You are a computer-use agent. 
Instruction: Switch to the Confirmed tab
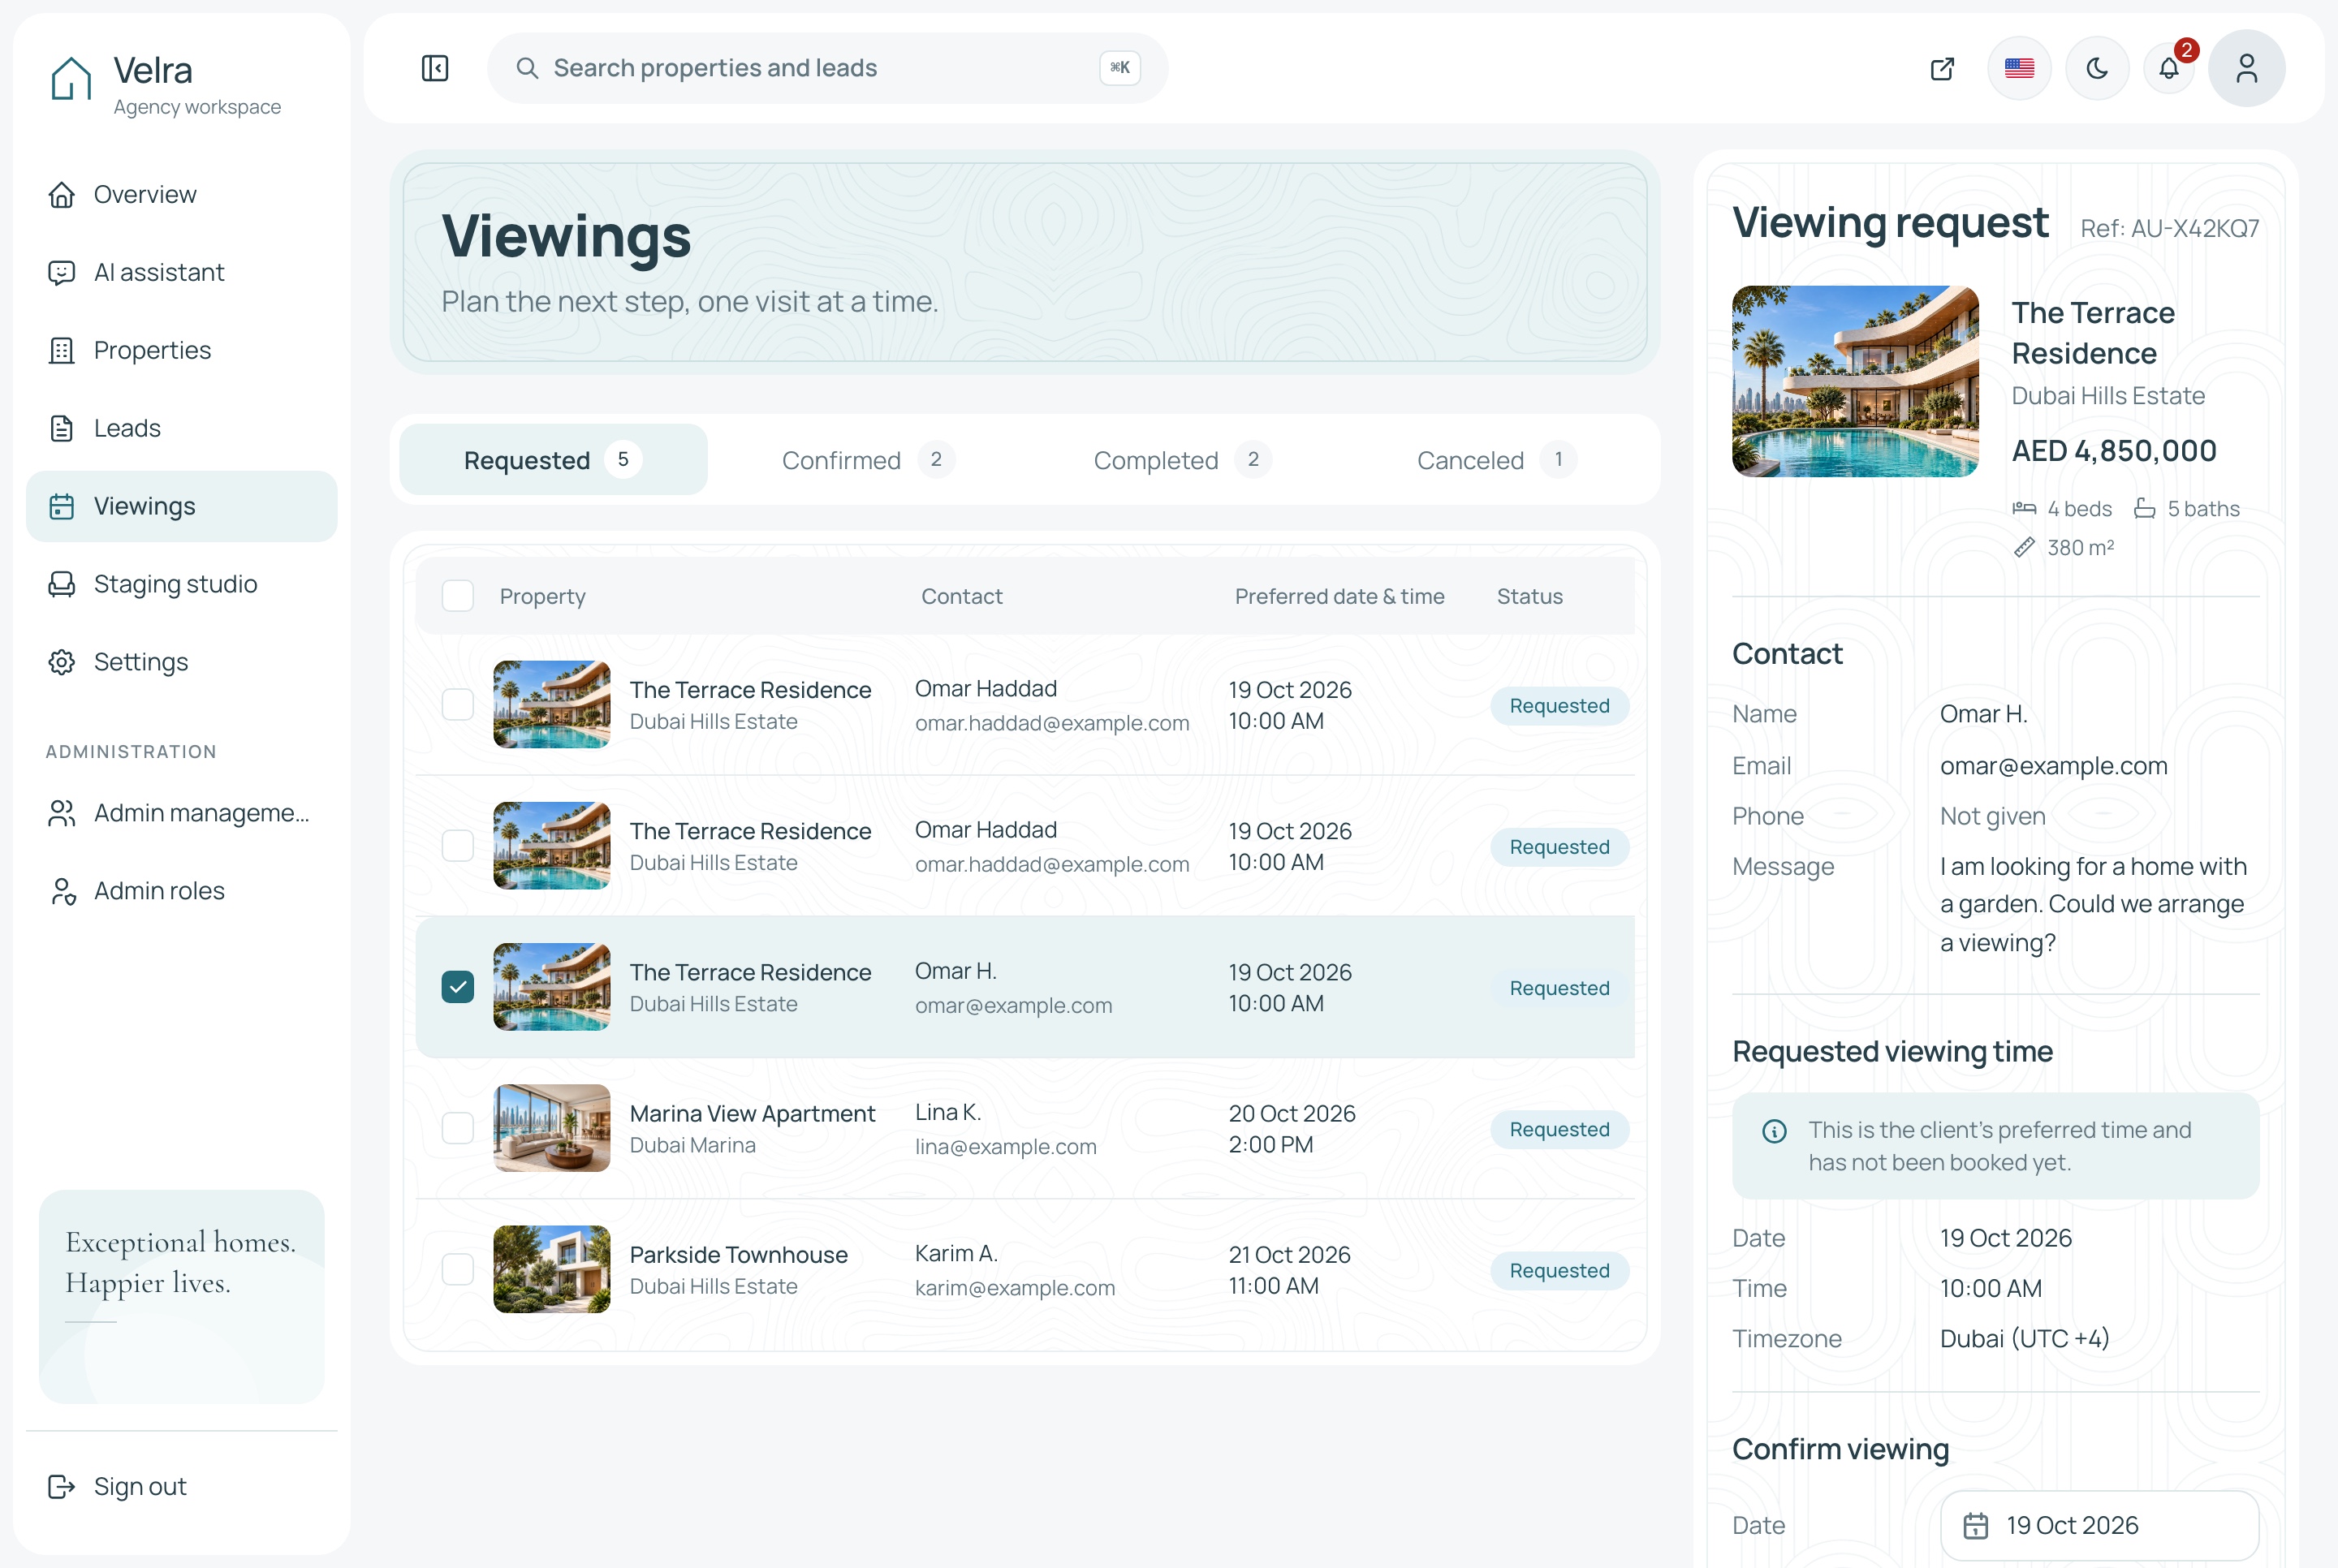tap(868, 460)
